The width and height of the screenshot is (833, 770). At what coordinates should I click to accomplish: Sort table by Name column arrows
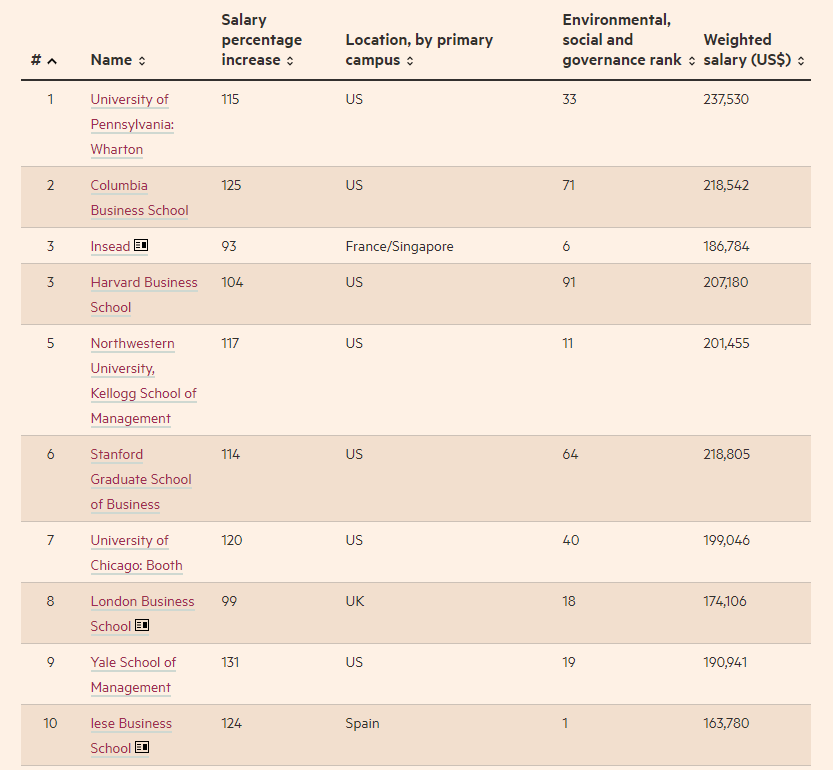point(142,61)
